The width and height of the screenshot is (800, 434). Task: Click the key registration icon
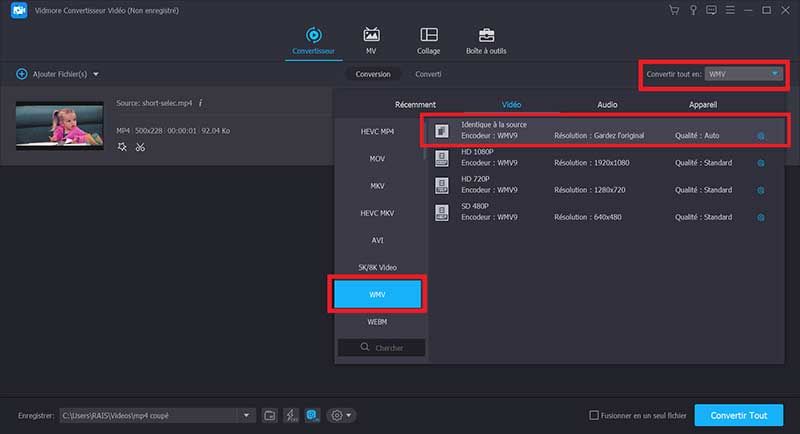693,10
